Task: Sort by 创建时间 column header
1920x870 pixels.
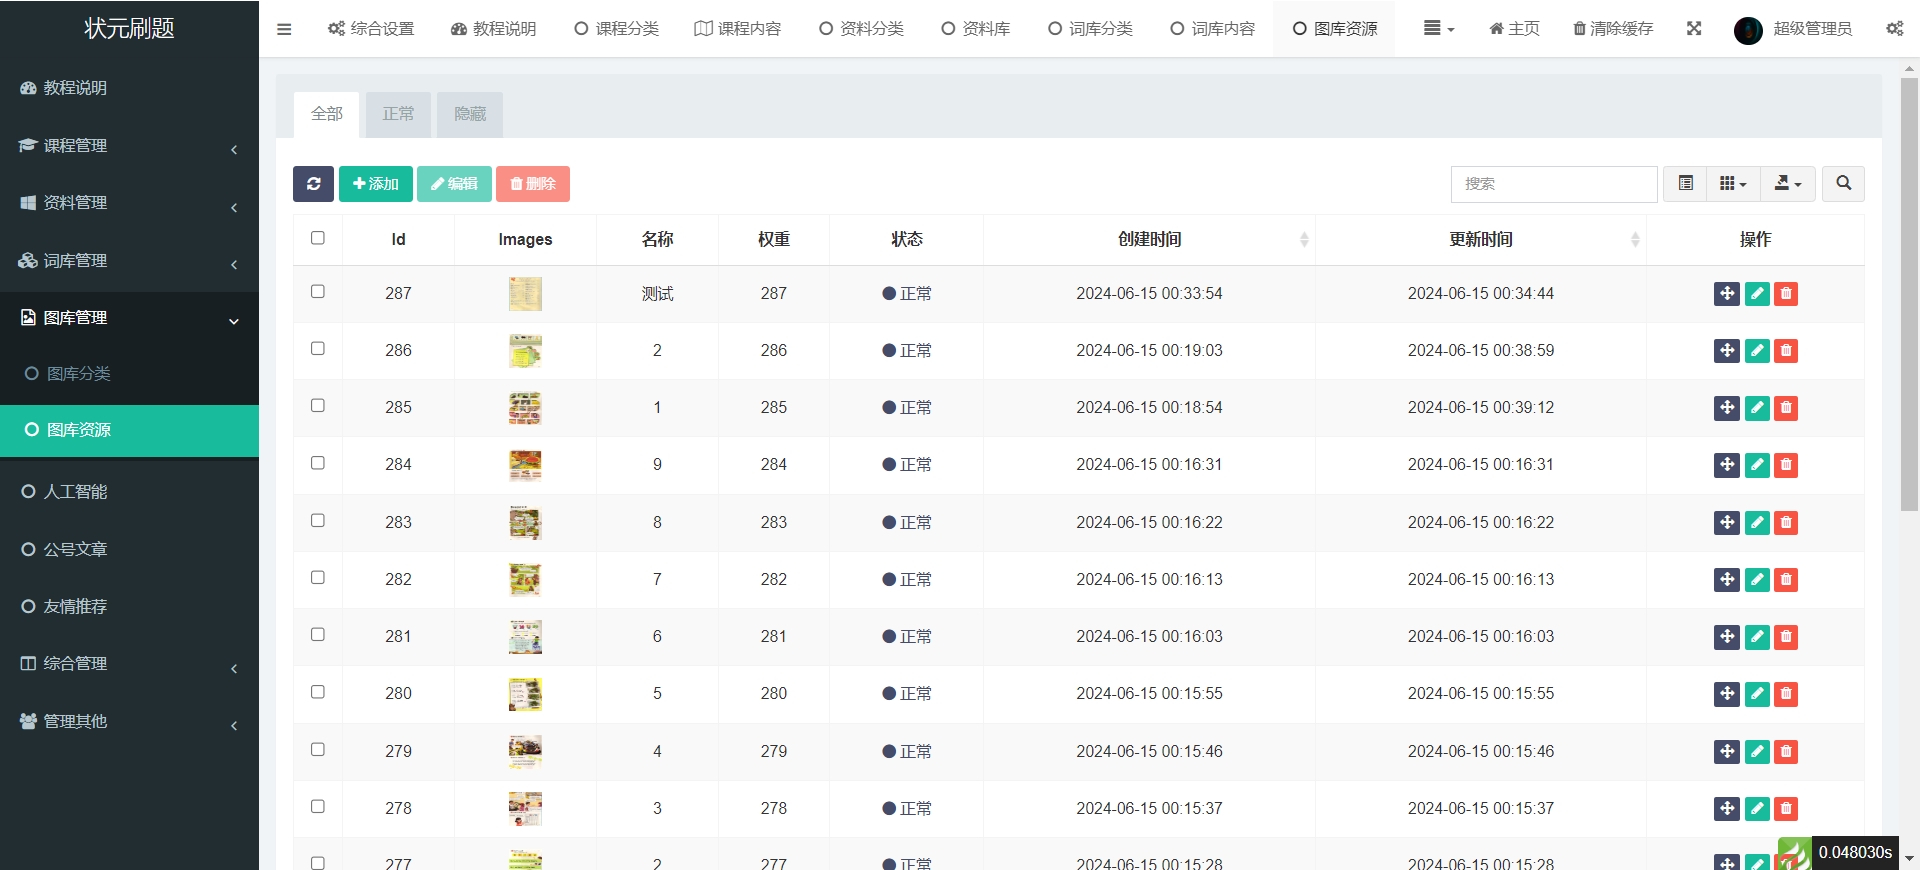Action: click(1149, 240)
